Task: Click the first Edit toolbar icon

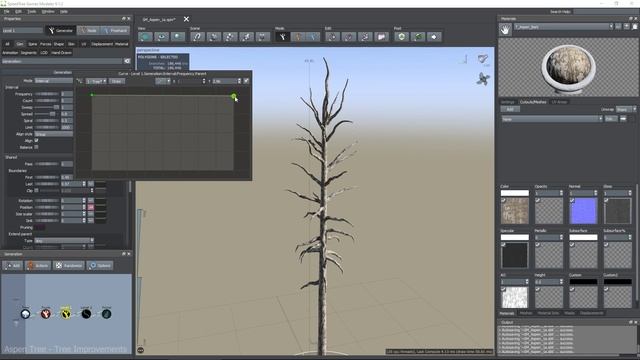Action: click(x=332, y=37)
